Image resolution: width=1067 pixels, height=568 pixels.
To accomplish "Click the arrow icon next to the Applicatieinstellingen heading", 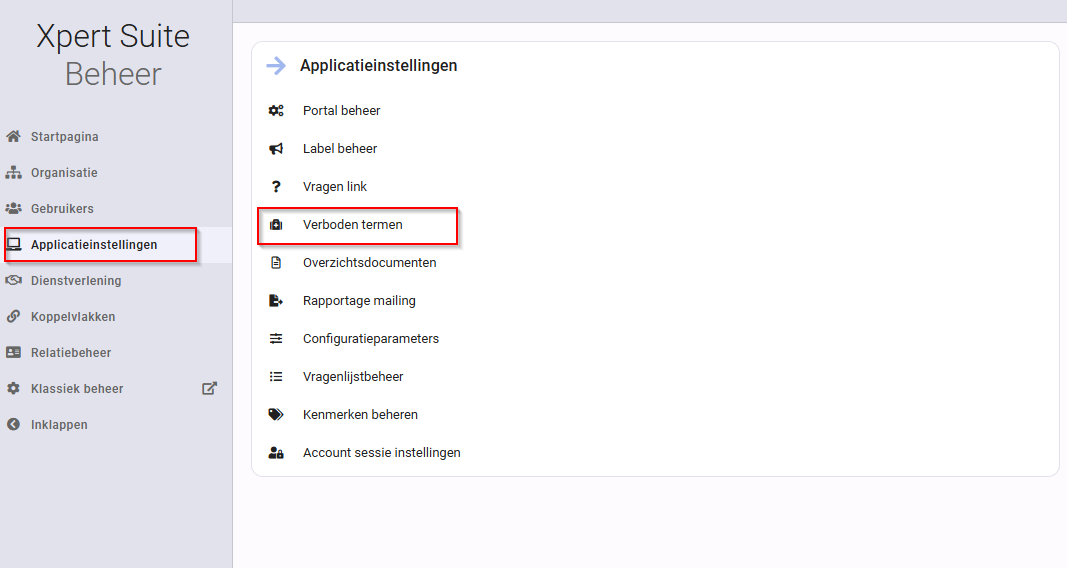I will (276, 65).
